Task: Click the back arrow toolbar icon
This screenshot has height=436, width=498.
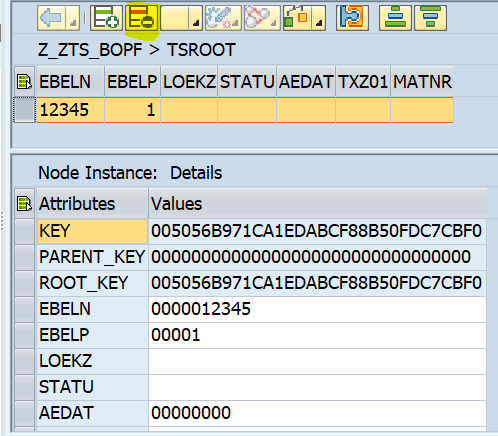Action: (x=51, y=18)
